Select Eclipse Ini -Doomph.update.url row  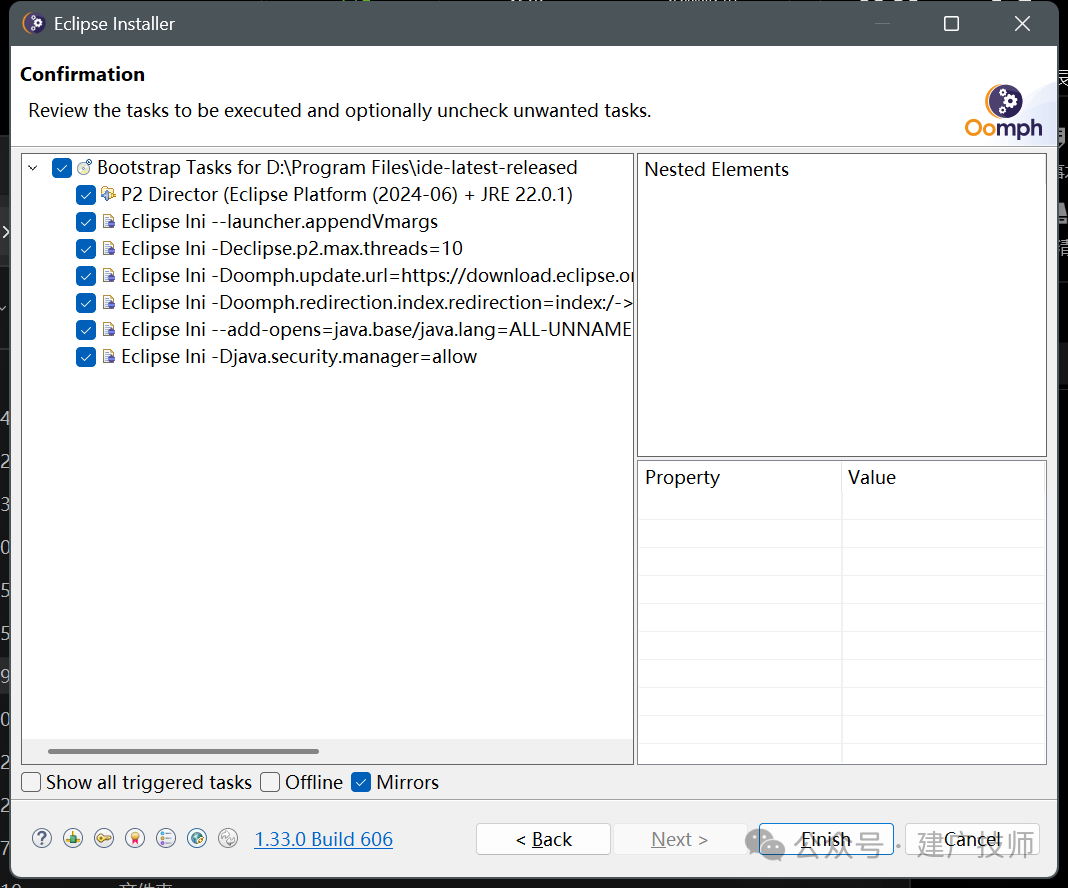pyautogui.click(x=377, y=276)
